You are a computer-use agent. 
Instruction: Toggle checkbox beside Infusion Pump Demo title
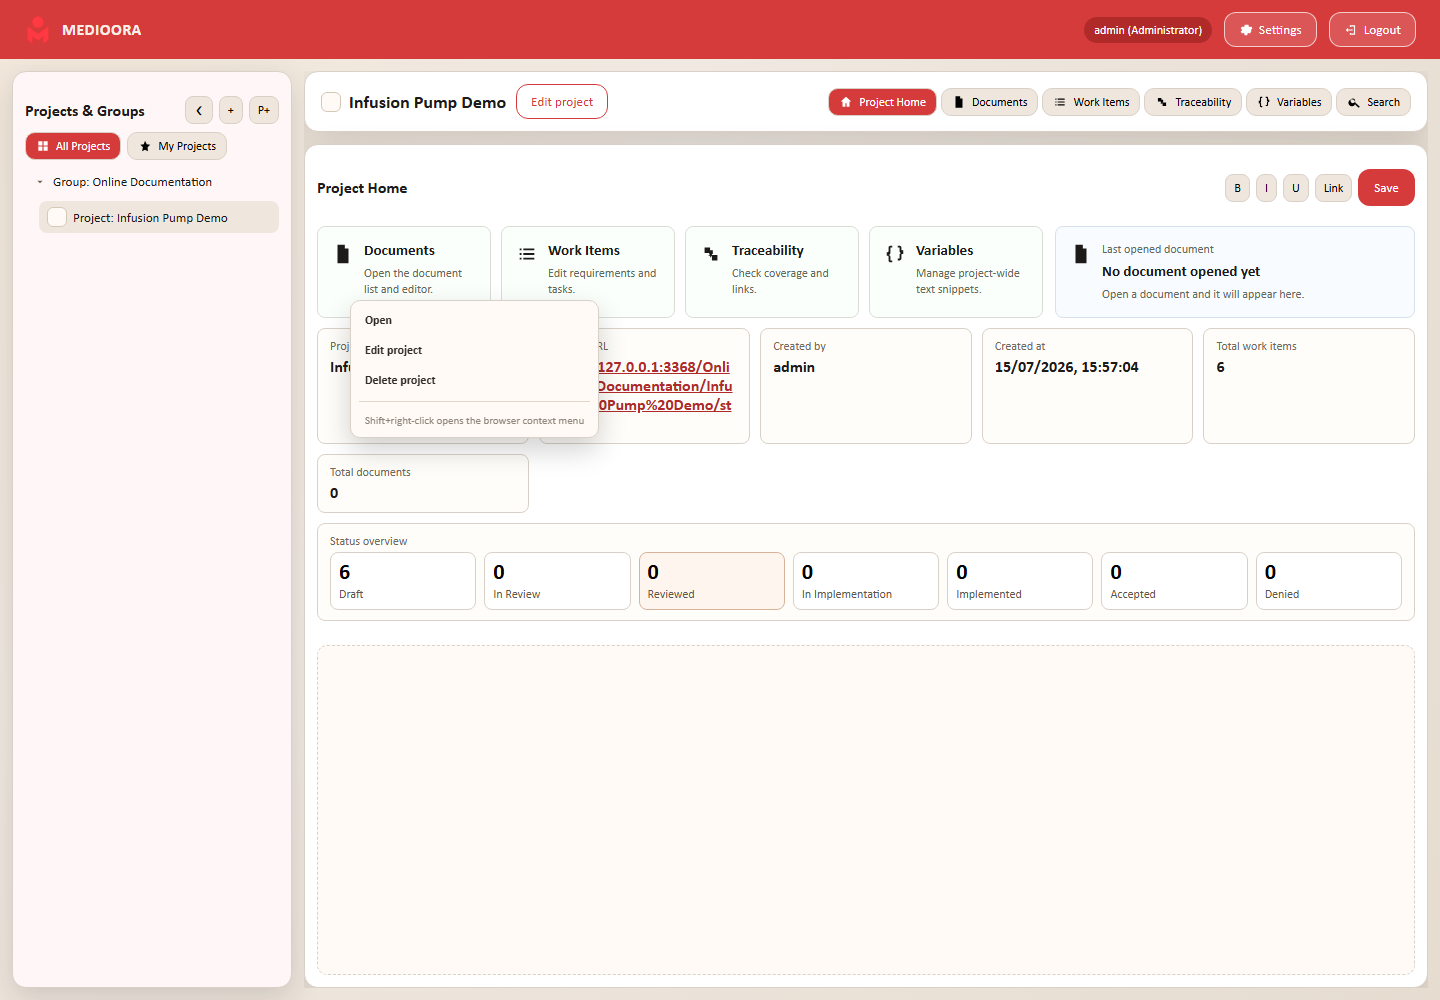coord(331,102)
